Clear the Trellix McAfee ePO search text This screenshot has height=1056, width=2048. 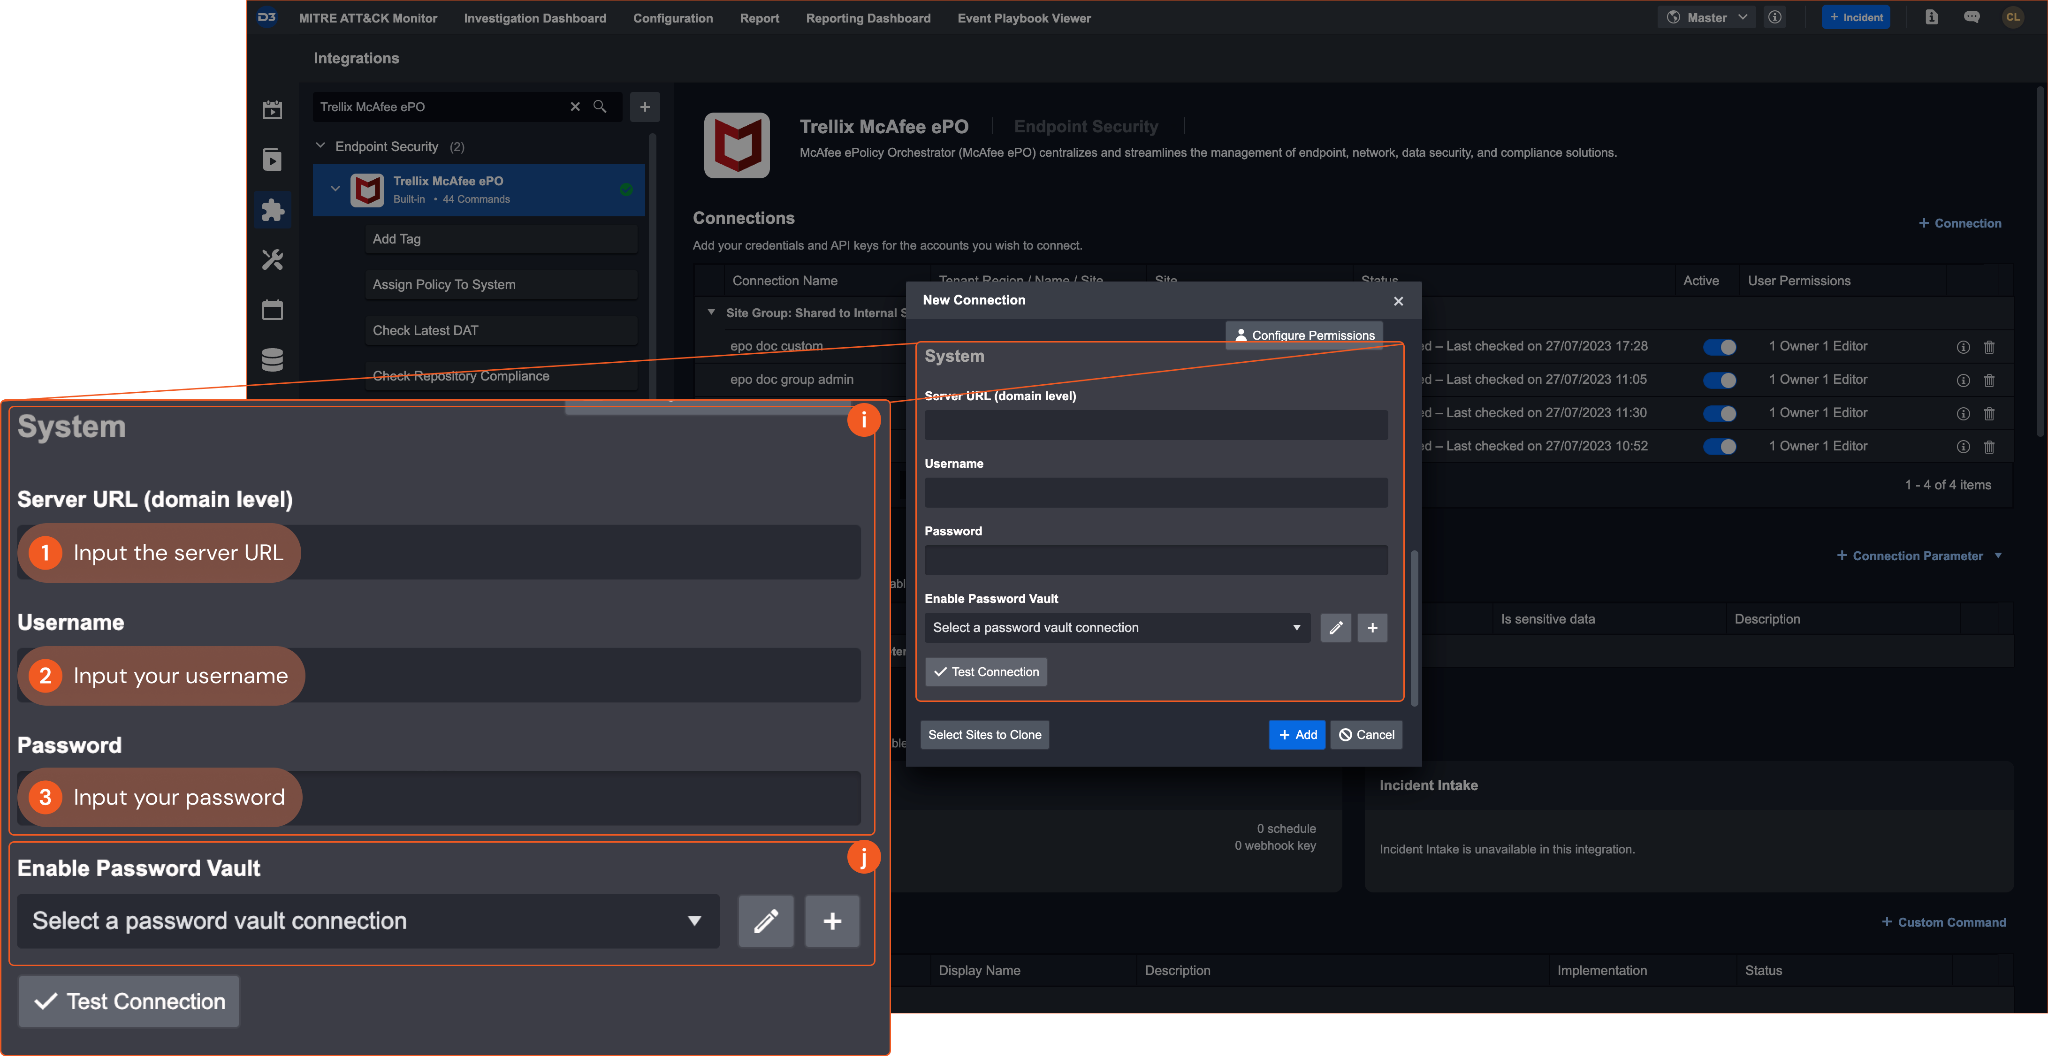coord(575,107)
